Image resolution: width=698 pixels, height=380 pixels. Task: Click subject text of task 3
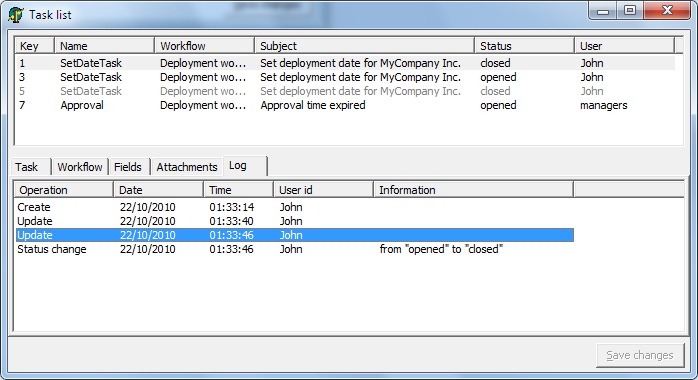pos(361,77)
